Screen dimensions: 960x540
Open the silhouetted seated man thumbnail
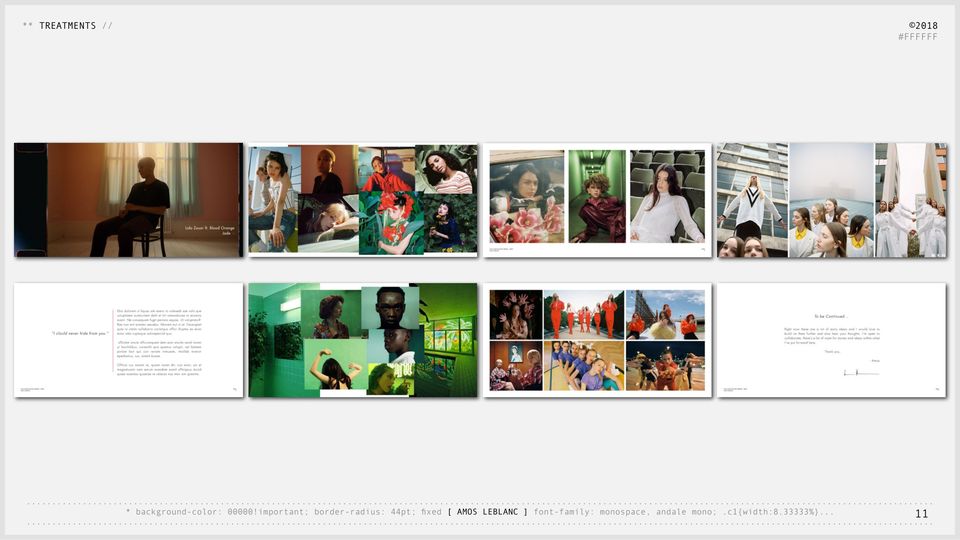coord(129,200)
